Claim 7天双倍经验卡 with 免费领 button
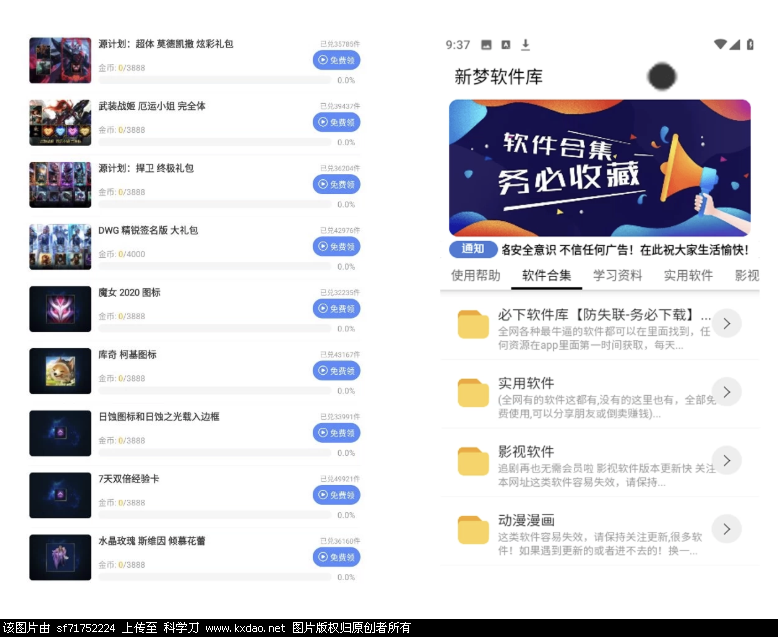Viewport: 778px width, 637px height. pos(336,495)
